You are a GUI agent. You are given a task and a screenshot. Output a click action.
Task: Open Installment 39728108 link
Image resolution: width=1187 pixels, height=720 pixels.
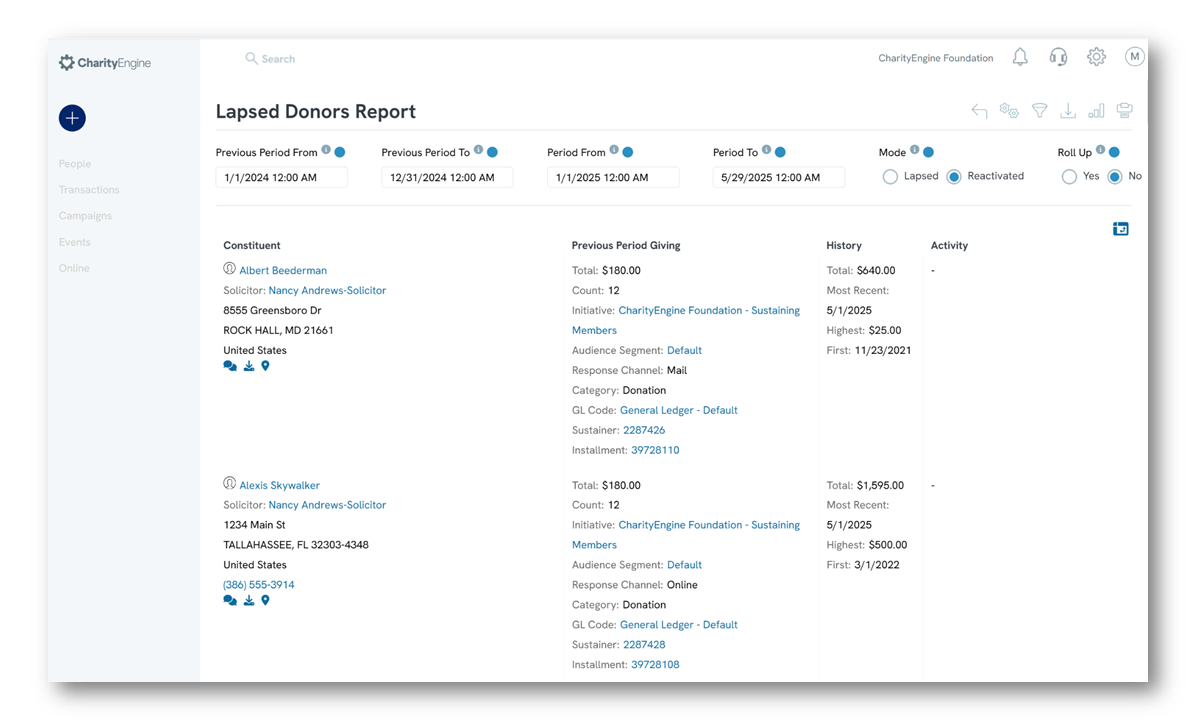click(655, 665)
